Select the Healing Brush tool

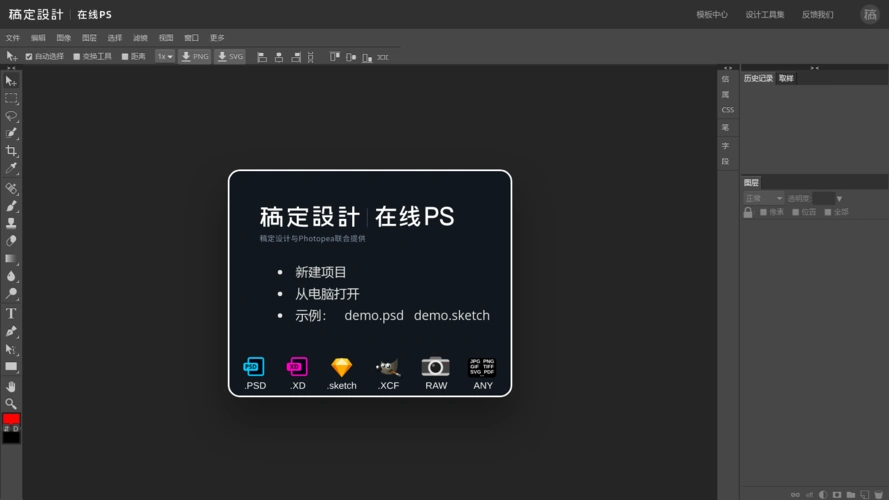coord(11,188)
